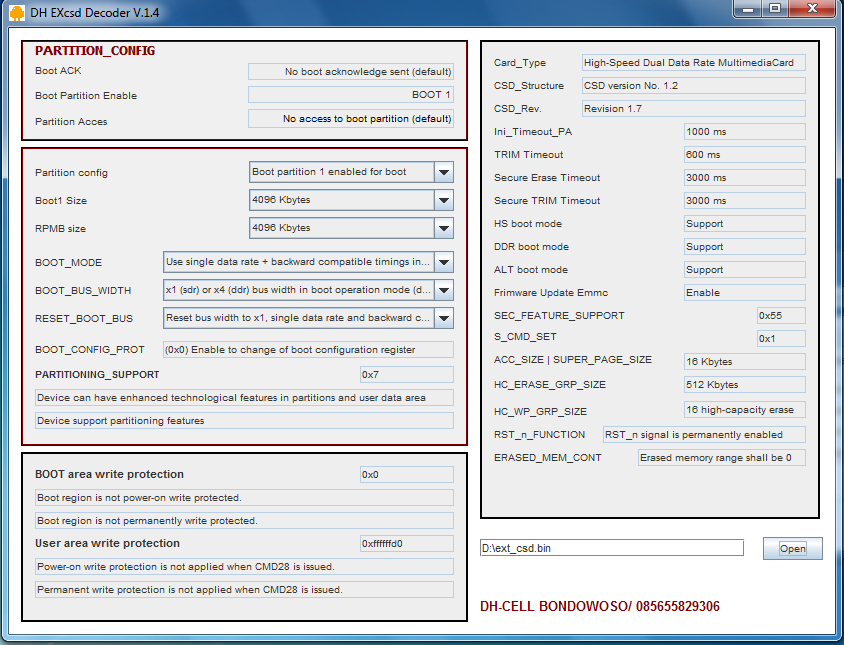Maximize the DH EXcsd Decoder window

click(x=775, y=9)
